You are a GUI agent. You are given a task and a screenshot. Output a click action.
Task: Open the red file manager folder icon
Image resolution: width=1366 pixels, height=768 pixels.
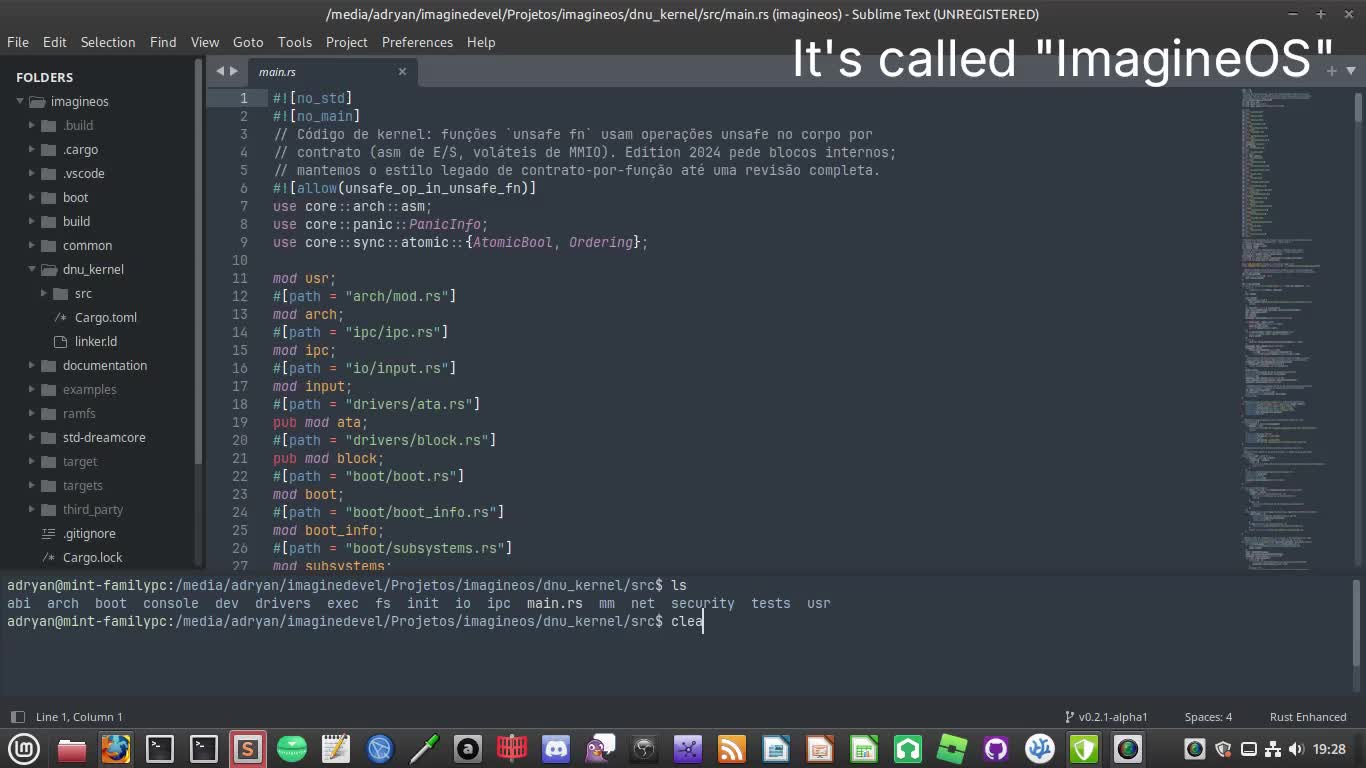(x=71, y=748)
